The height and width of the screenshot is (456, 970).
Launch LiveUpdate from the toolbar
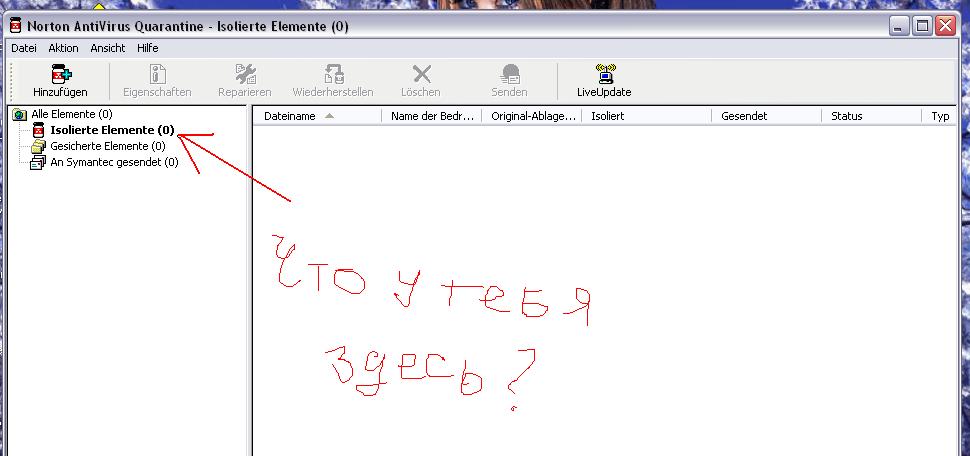pyautogui.click(x=604, y=80)
